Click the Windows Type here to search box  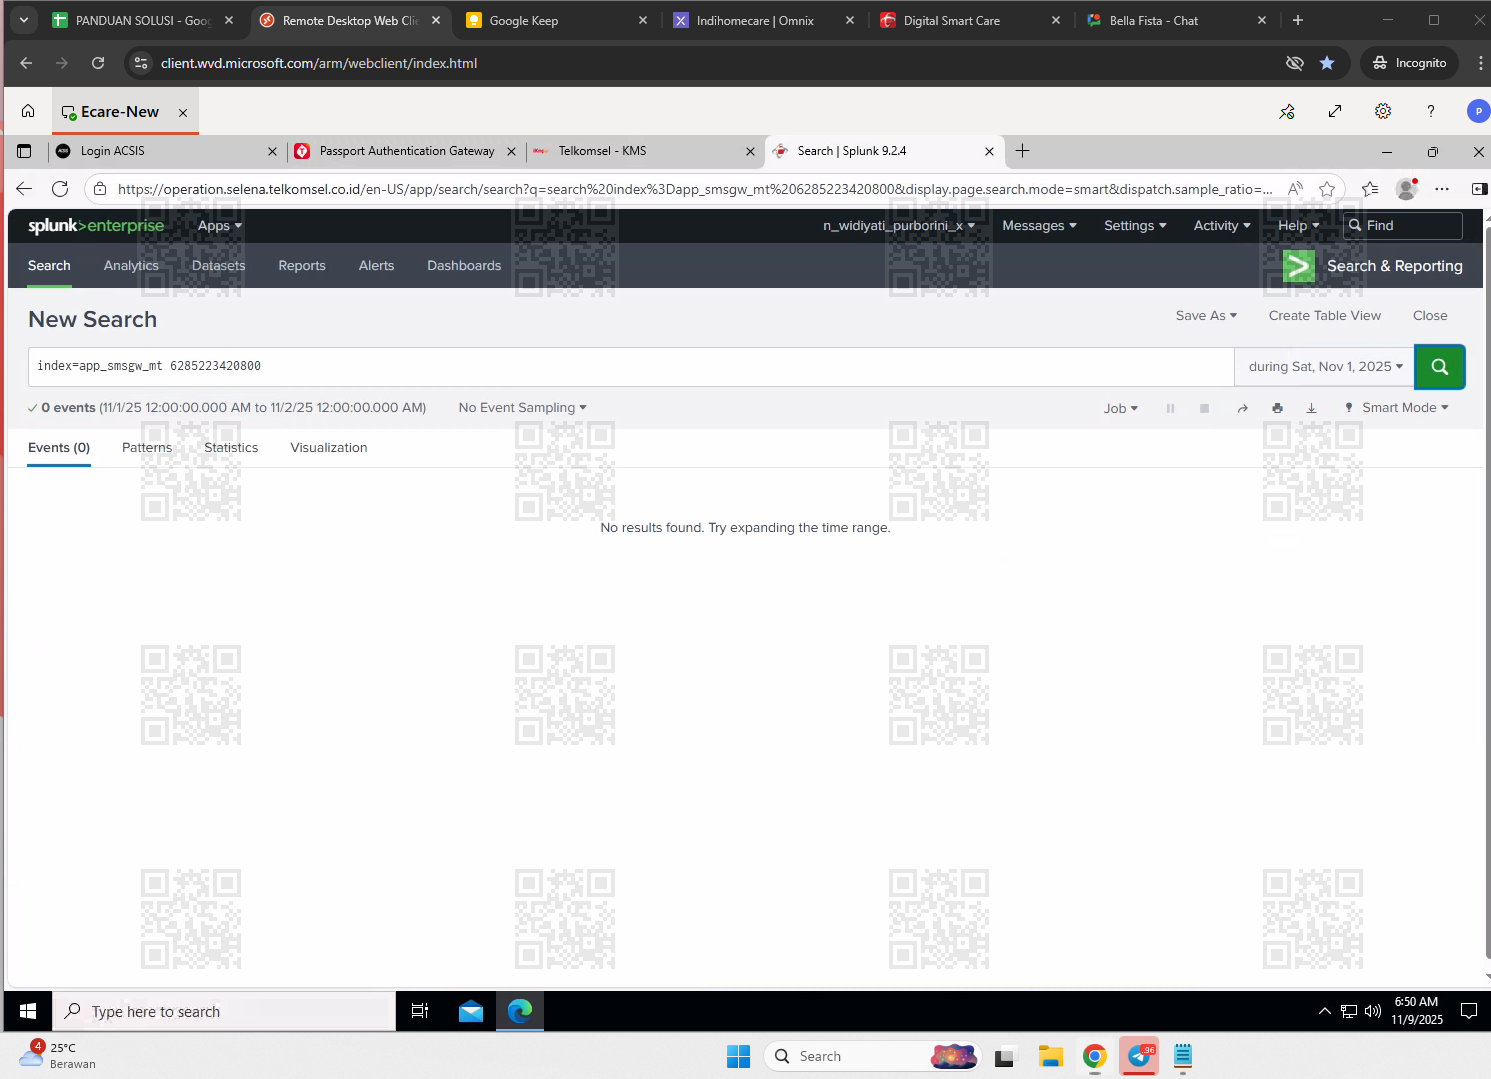(x=224, y=1011)
